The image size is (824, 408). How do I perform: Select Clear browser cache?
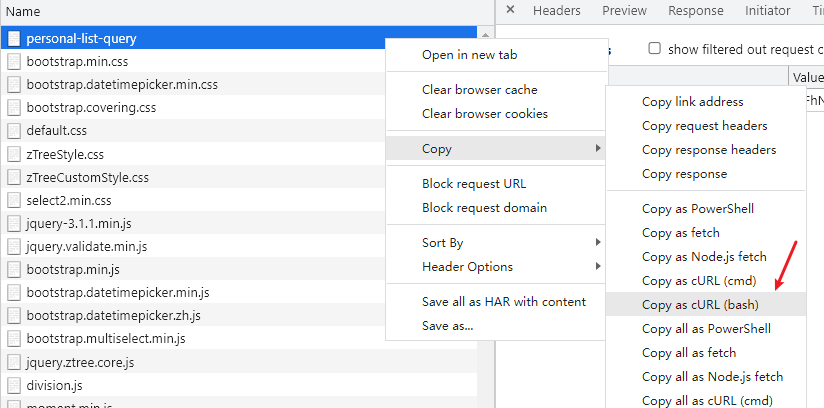click(479, 90)
